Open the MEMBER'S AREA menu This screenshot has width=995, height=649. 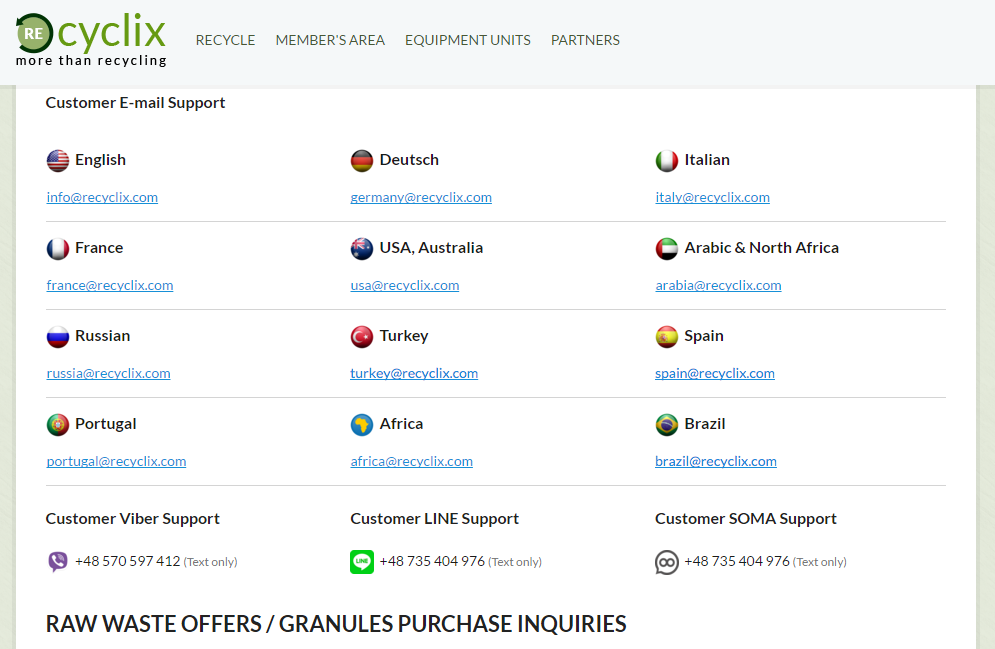point(330,40)
